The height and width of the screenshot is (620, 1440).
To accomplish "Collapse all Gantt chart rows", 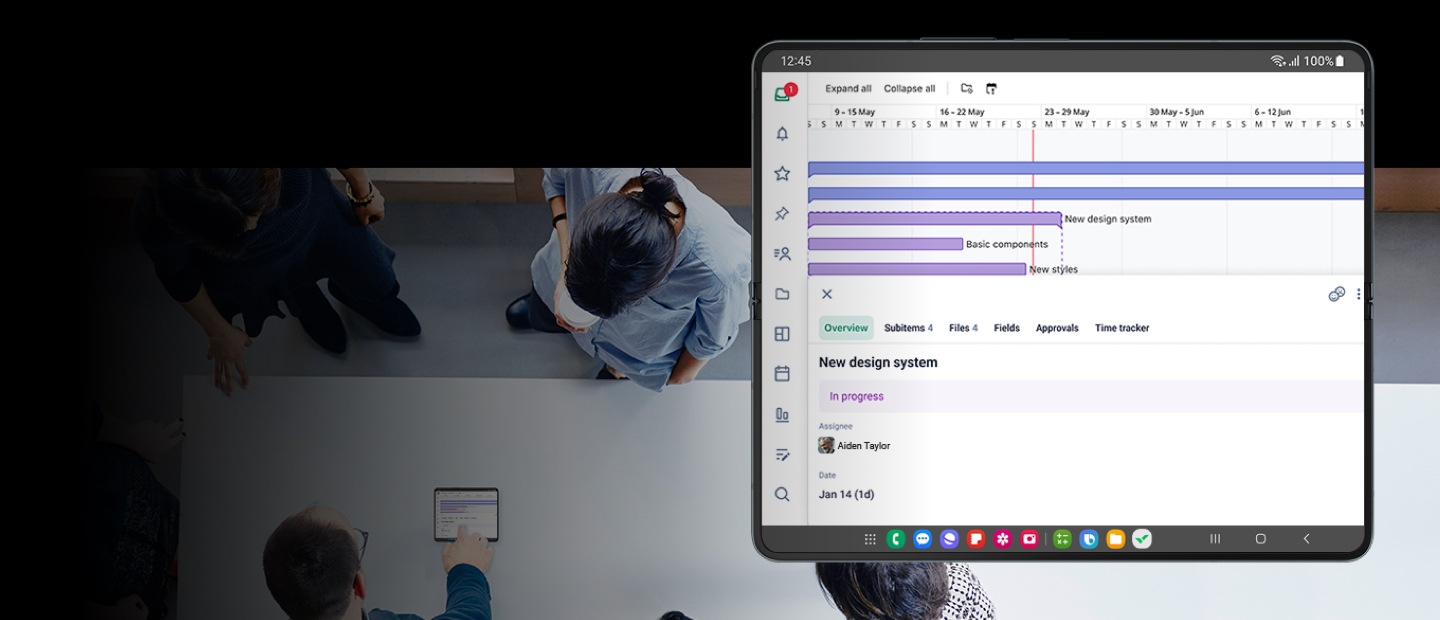I will click(x=909, y=89).
